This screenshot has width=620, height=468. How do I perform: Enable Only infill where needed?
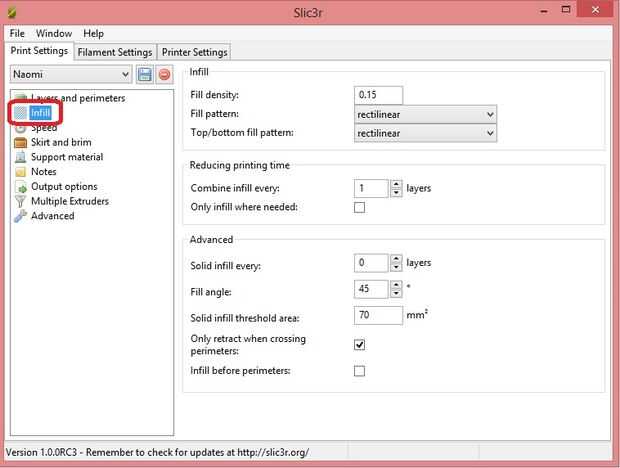pyautogui.click(x=359, y=208)
